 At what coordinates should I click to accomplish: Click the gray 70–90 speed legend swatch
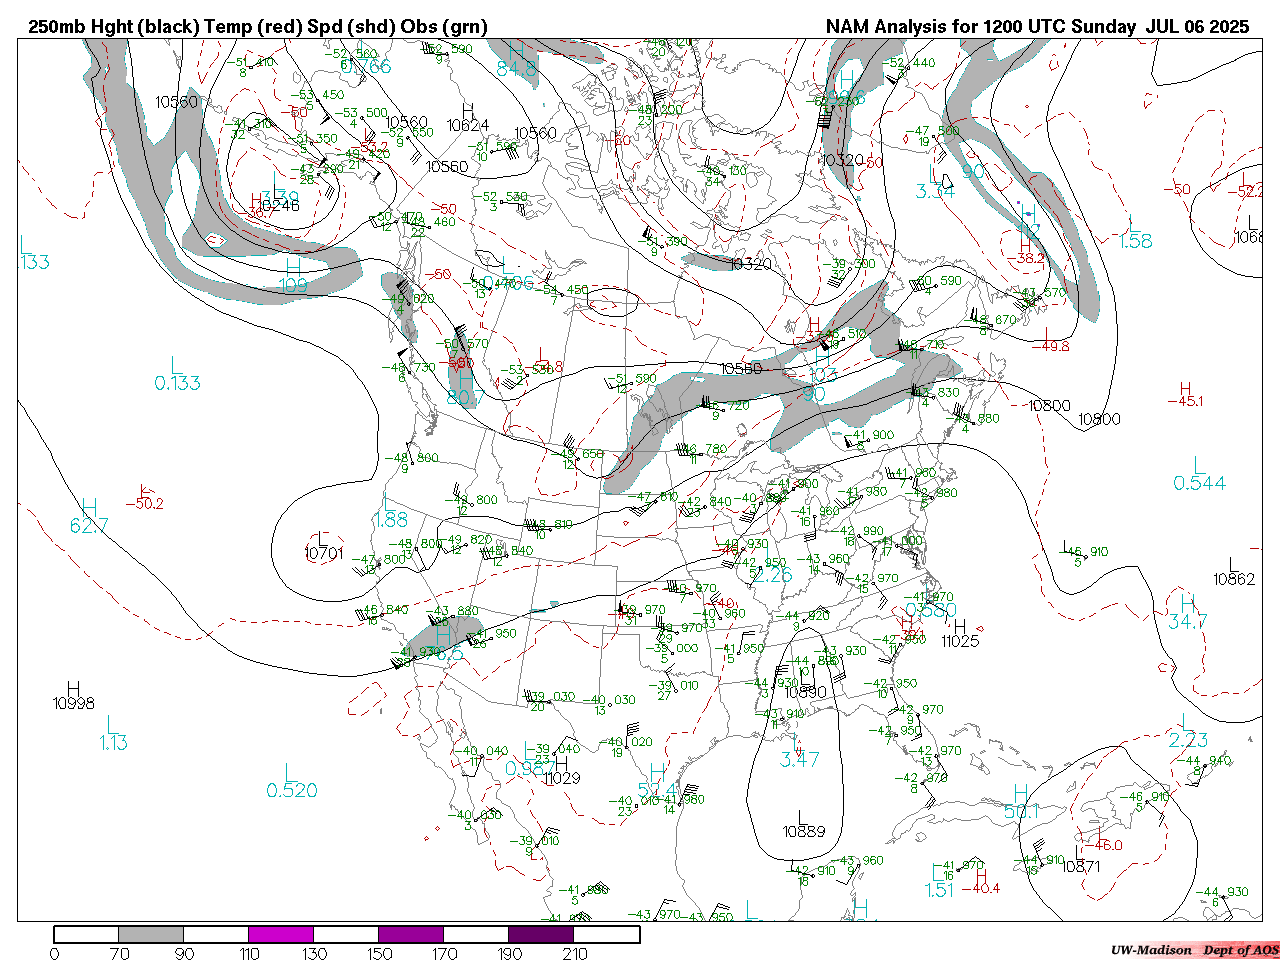coord(151,935)
